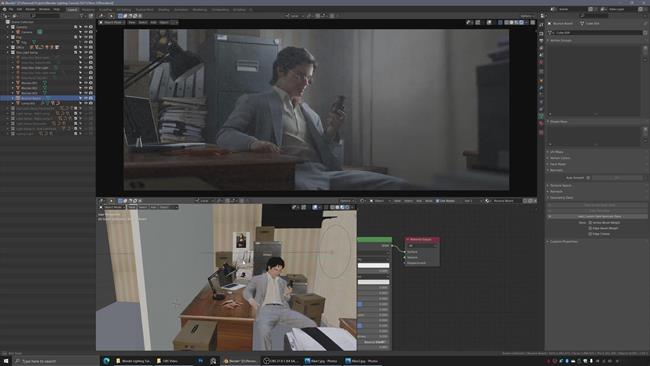Select the highlighted row in the outliner
Viewport: 650px width, 366px height.
[x=47, y=98]
